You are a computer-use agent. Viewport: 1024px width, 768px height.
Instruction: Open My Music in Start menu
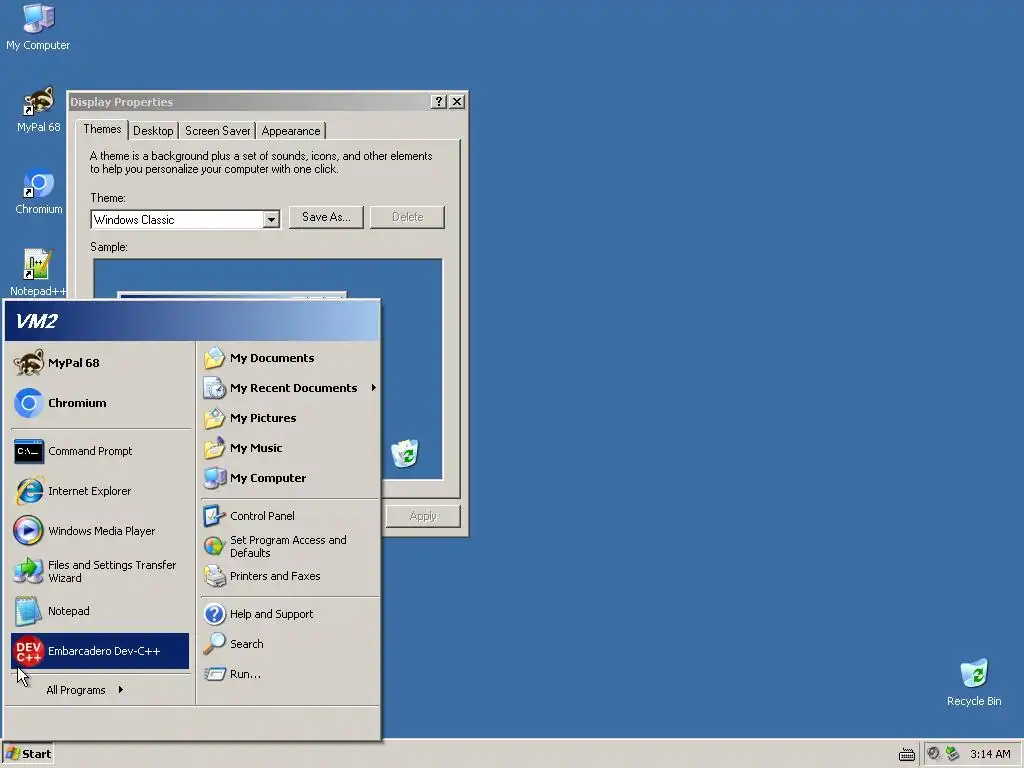click(x=290, y=448)
